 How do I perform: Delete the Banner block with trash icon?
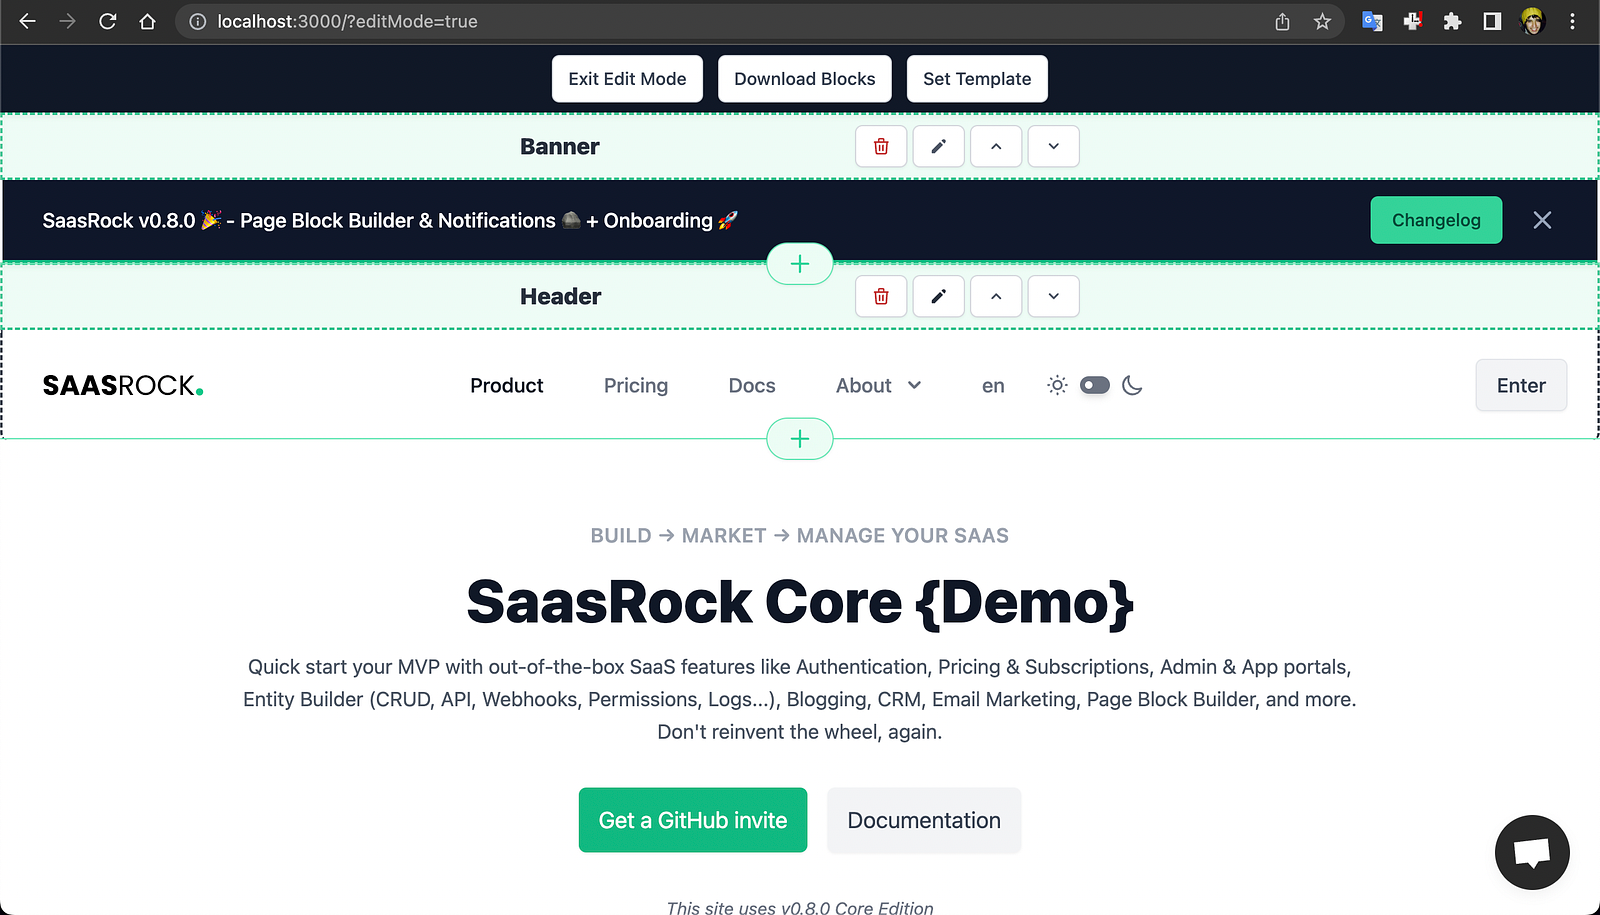pyautogui.click(x=881, y=146)
